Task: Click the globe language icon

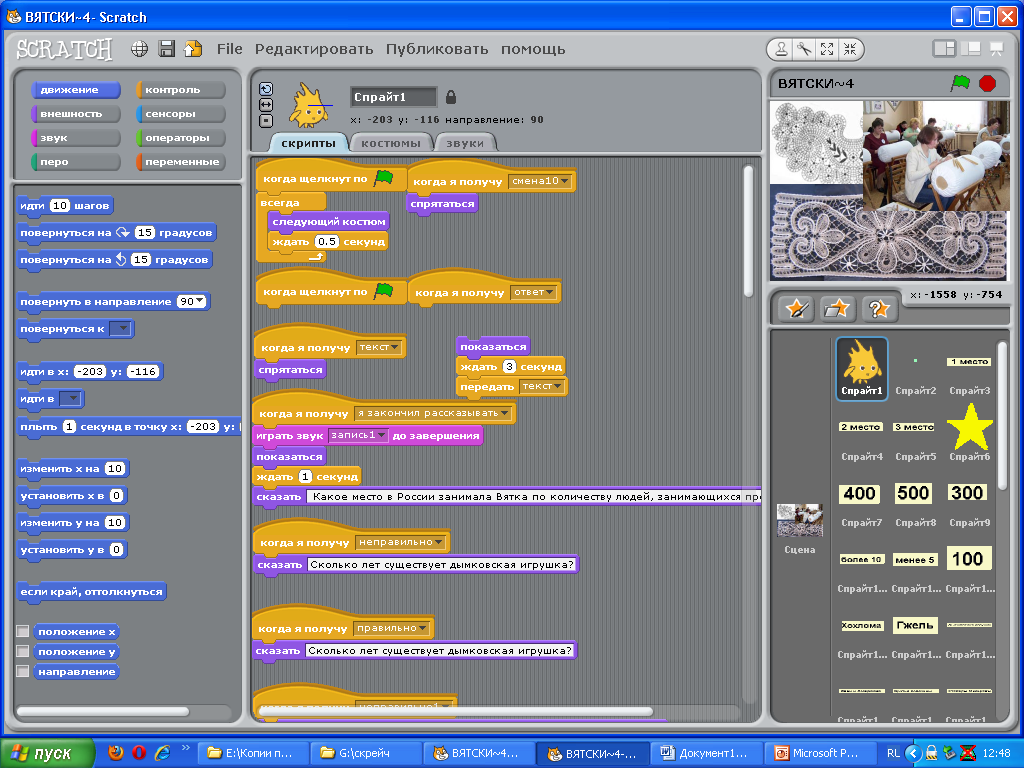Action: (x=139, y=49)
